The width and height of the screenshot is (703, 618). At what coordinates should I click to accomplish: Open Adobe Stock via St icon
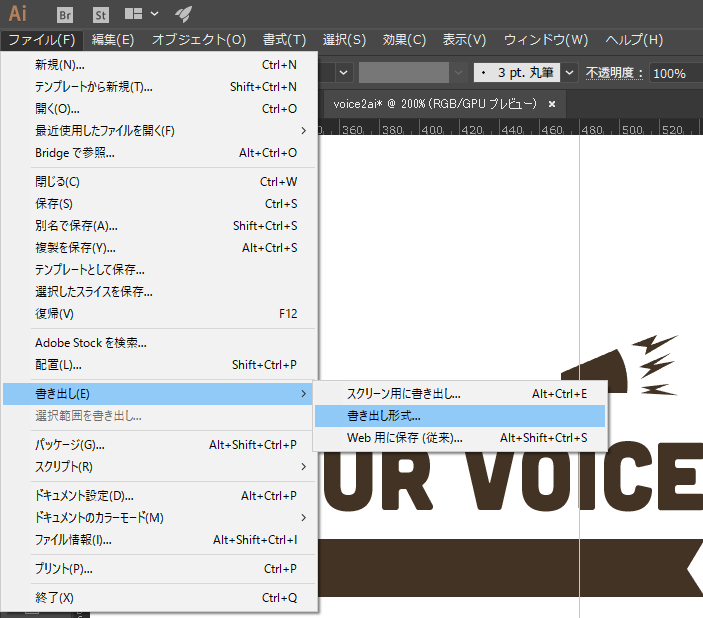[100, 15]
